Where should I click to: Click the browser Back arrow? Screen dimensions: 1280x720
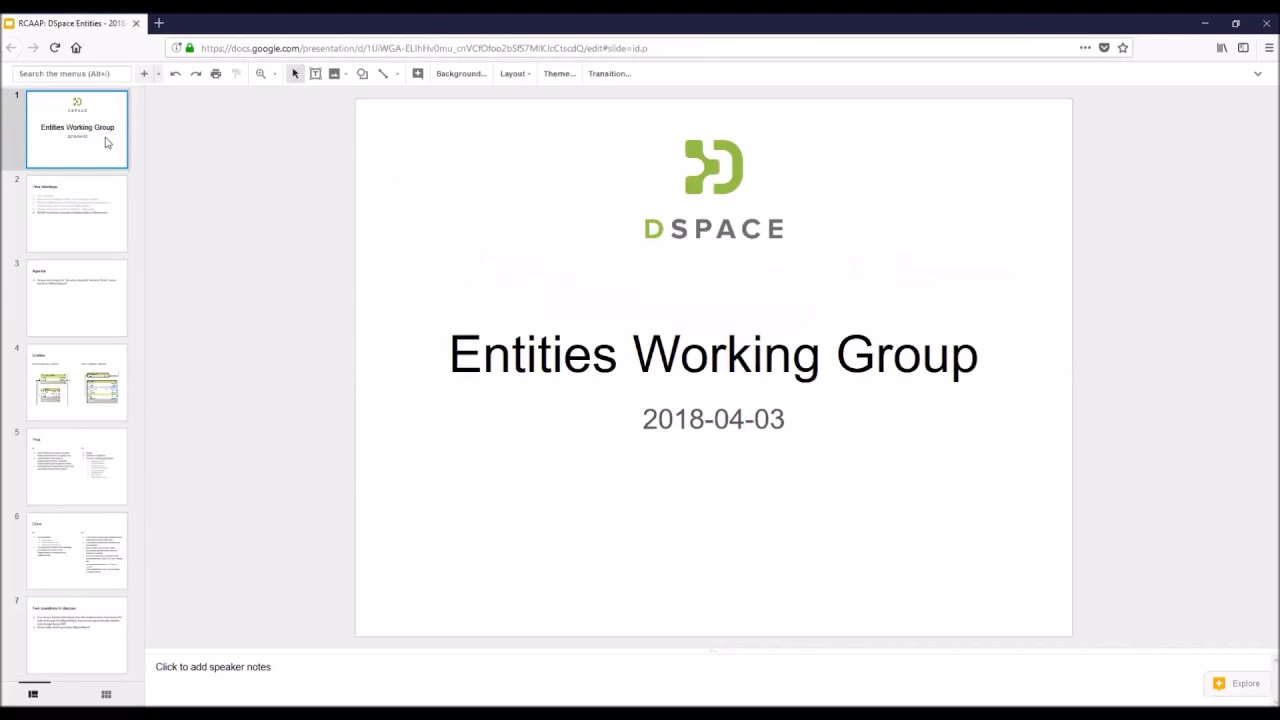(x=12, y=48)
